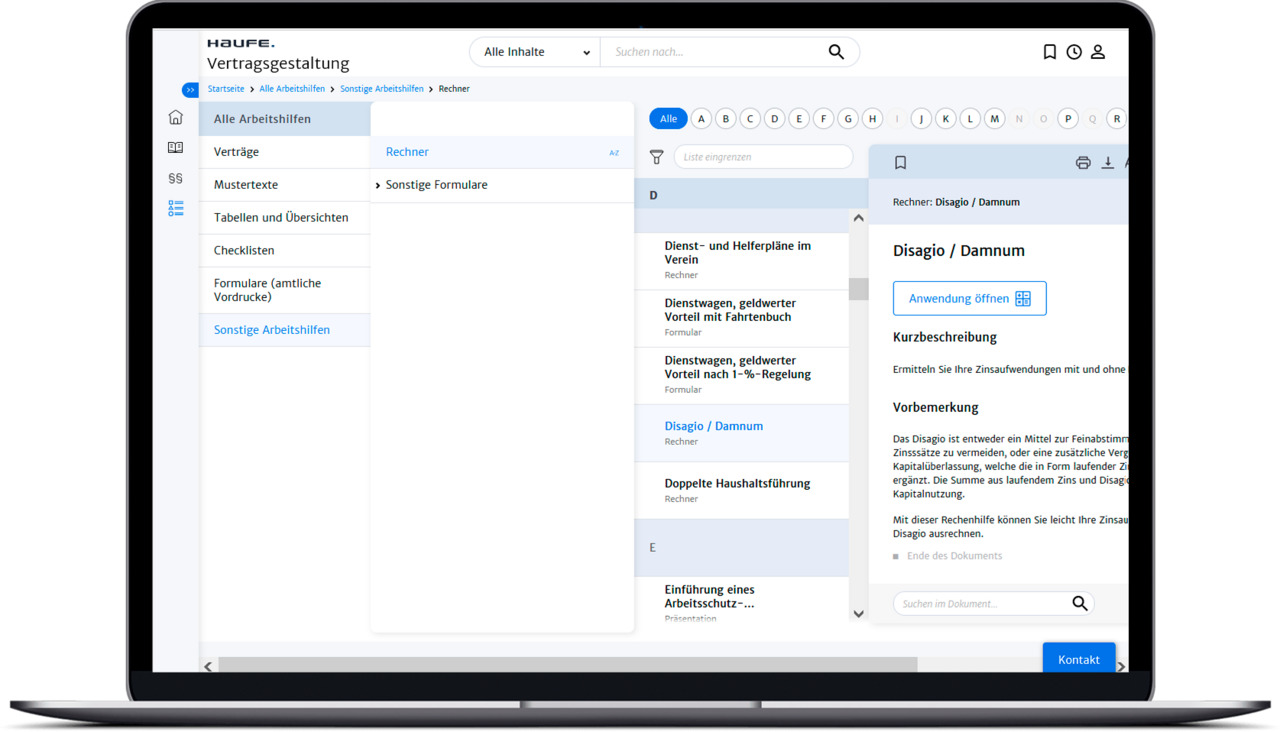Open the bookmarks icon in header
1280x732 pixels.
(x=1049, y=52)
